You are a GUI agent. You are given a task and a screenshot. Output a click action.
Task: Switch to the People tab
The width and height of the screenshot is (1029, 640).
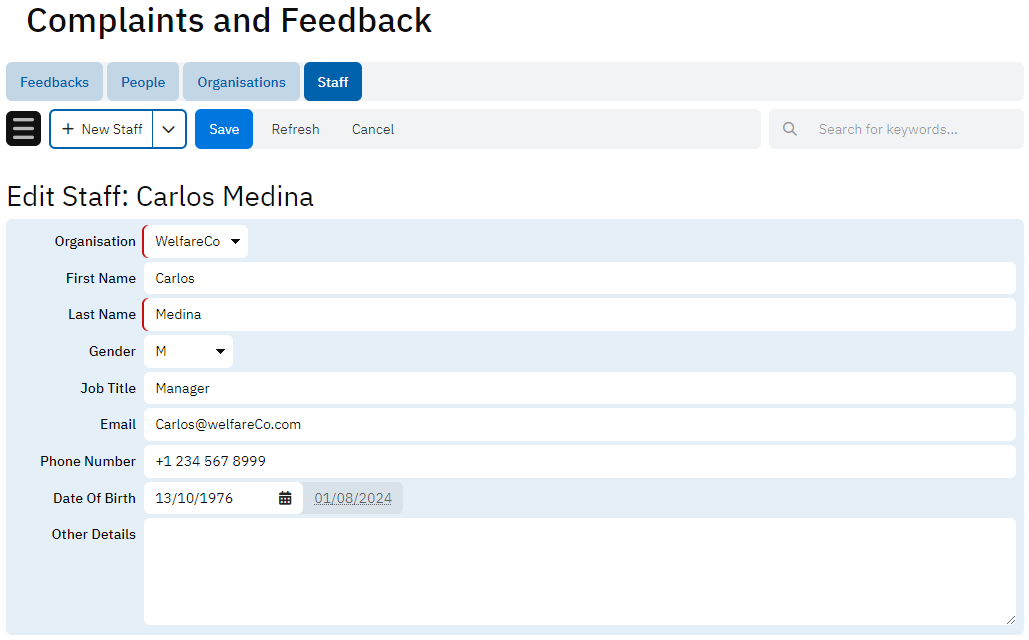point(143,82)
